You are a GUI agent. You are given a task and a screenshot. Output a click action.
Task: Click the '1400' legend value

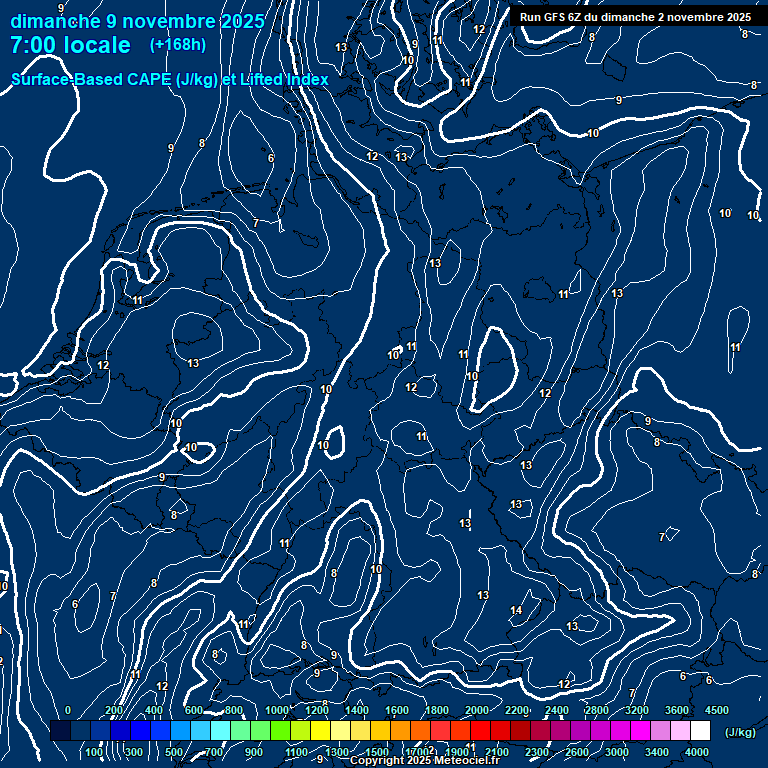(x=357, y=710)
